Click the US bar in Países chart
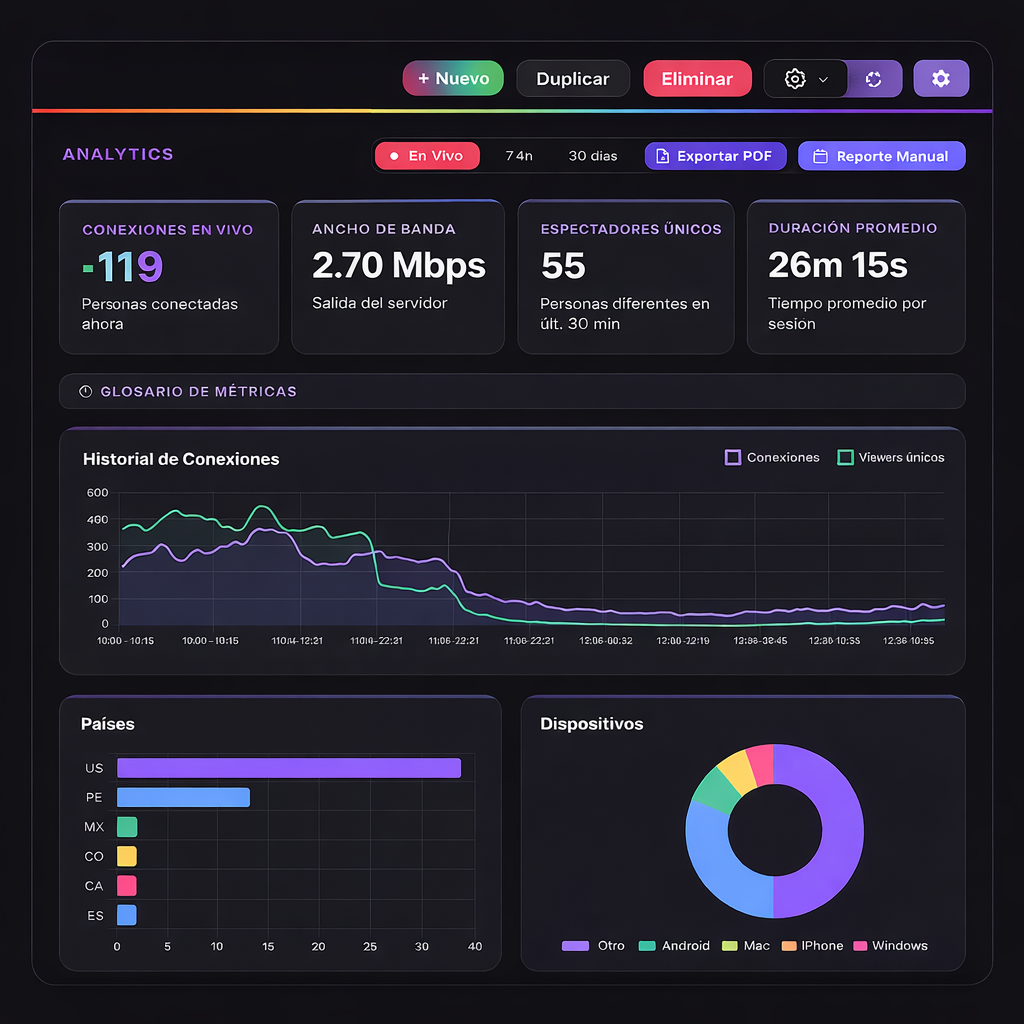 coord(288,768)
